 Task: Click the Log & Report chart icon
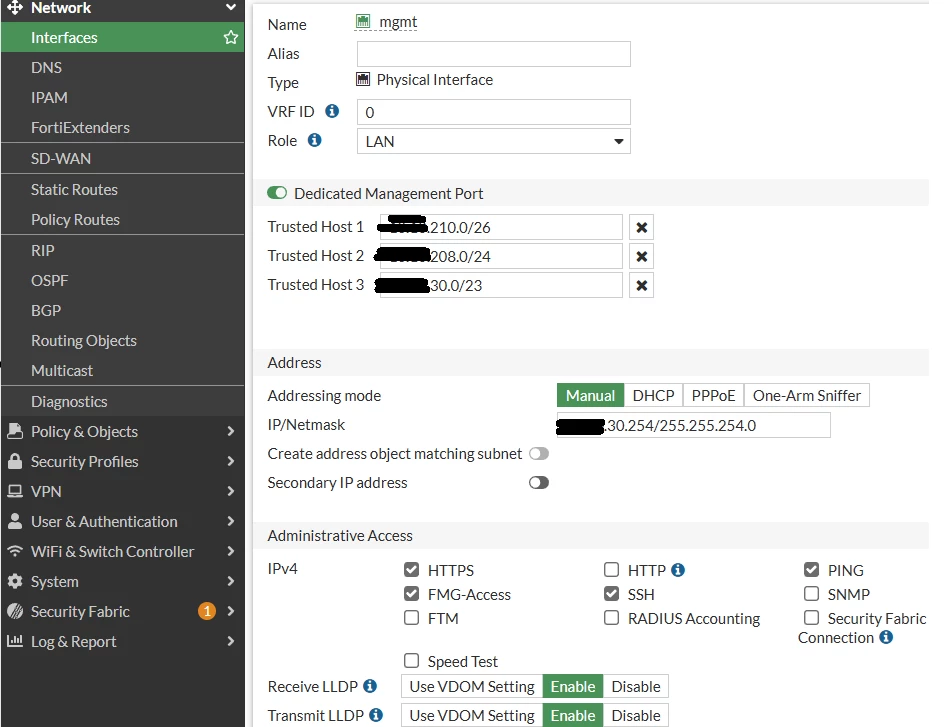[x=15, y=640]
